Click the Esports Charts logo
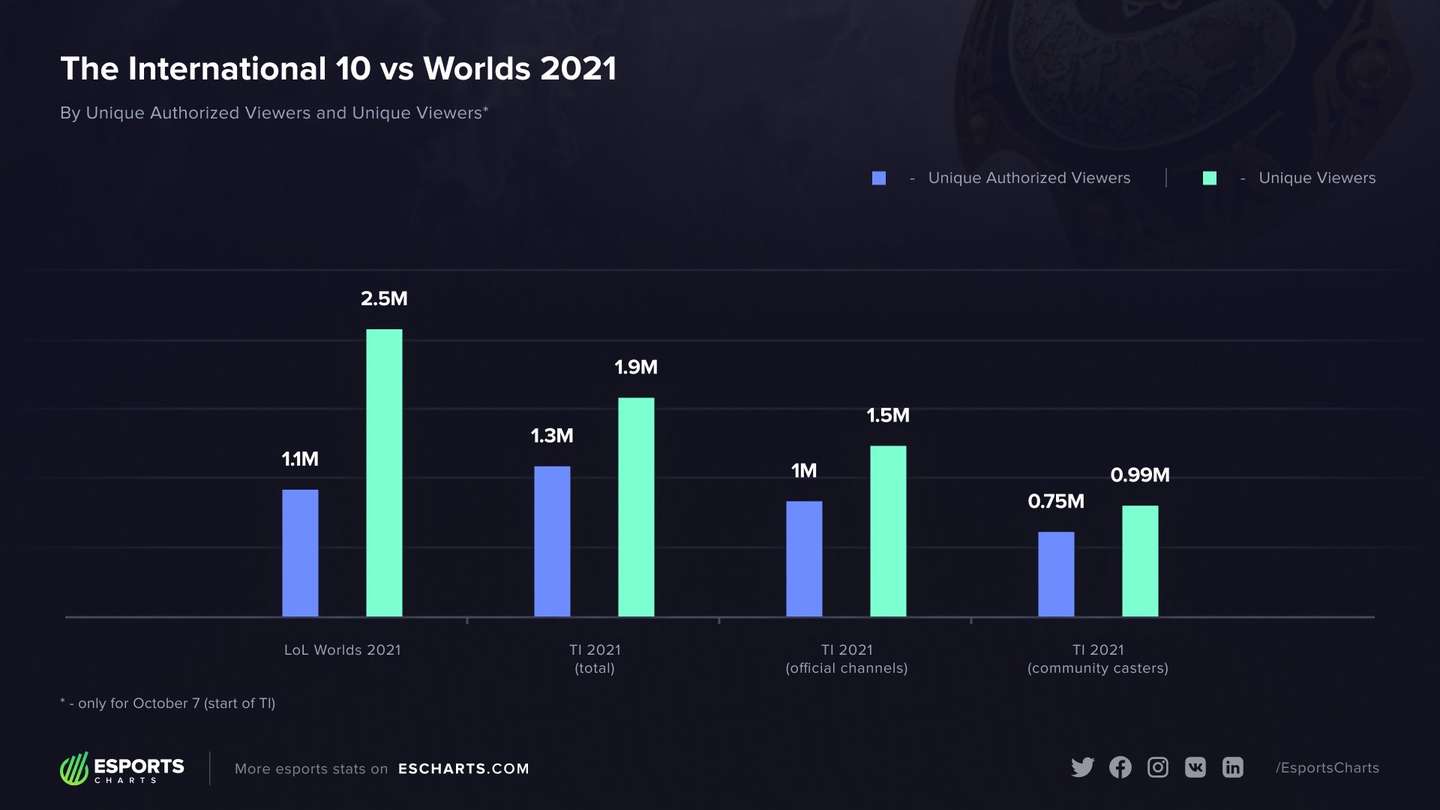This screenshot has width=1440, height=810. 122,768
